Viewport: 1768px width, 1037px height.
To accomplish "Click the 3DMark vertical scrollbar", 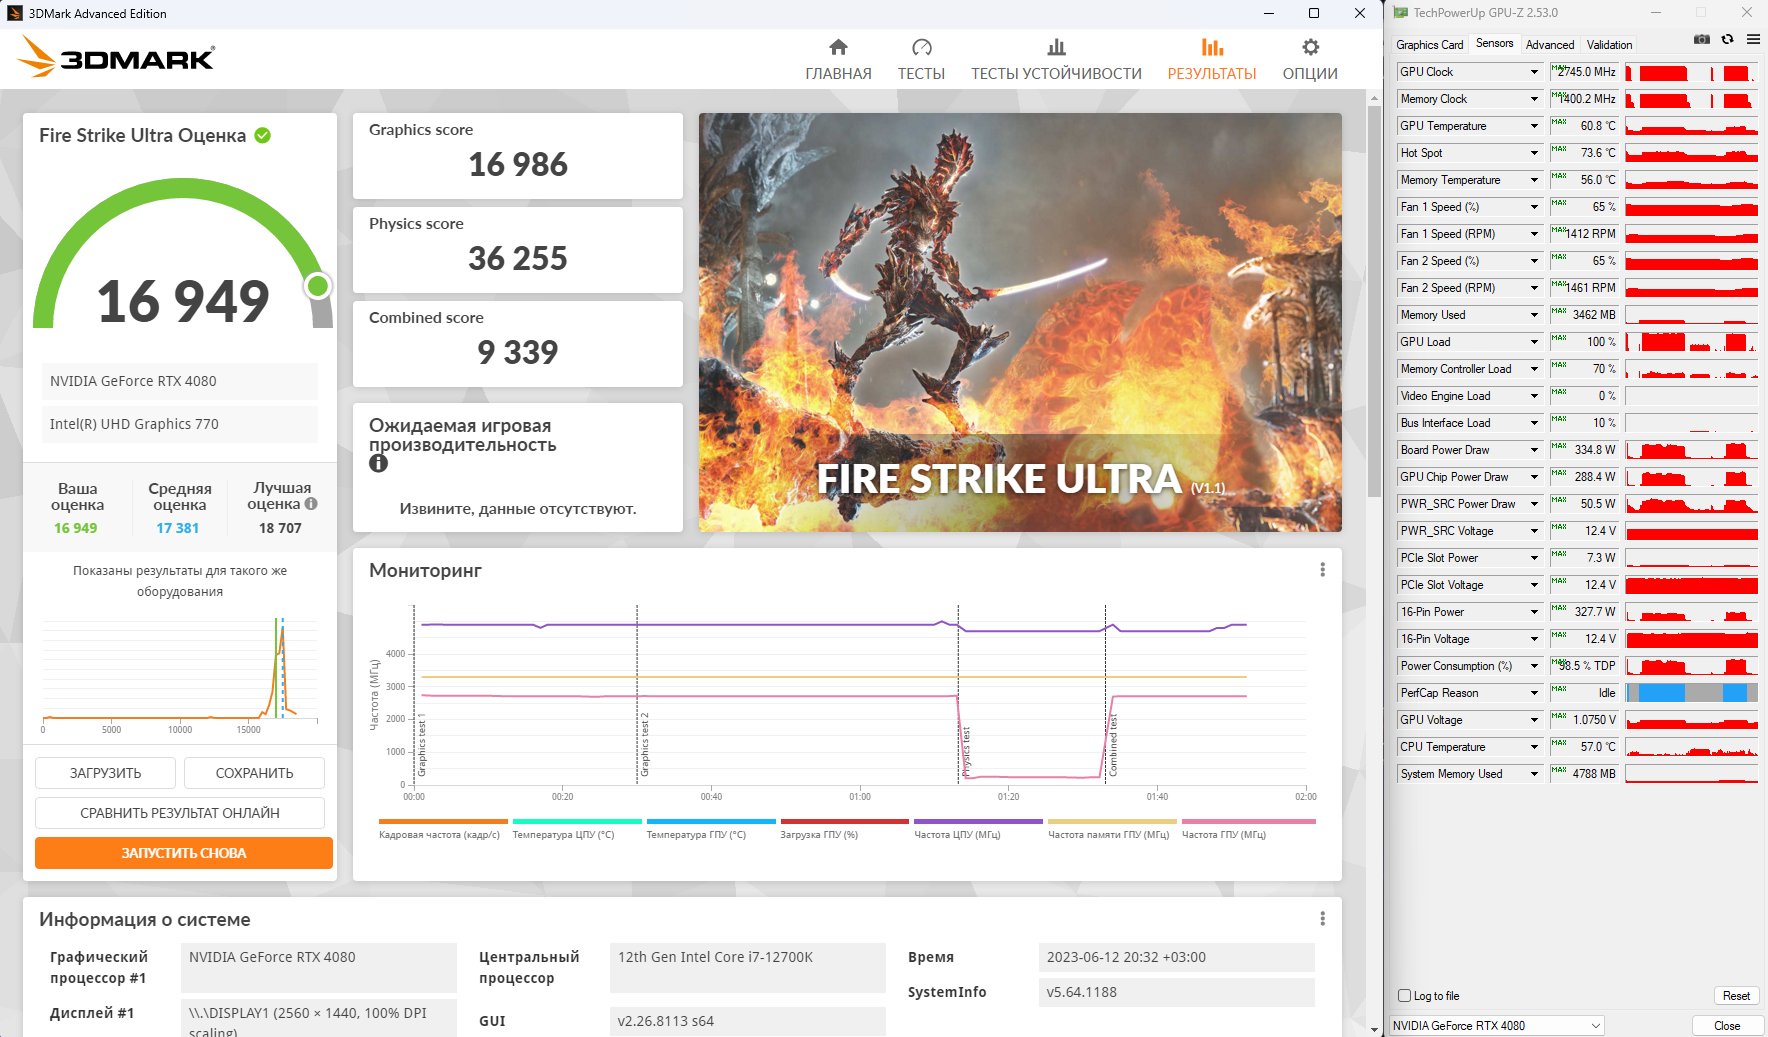I will tap(1374, 300).
